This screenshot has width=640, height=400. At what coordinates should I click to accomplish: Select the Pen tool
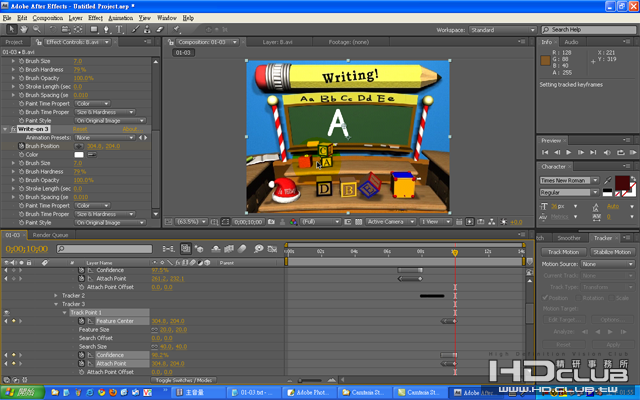(x=107, y=29)
